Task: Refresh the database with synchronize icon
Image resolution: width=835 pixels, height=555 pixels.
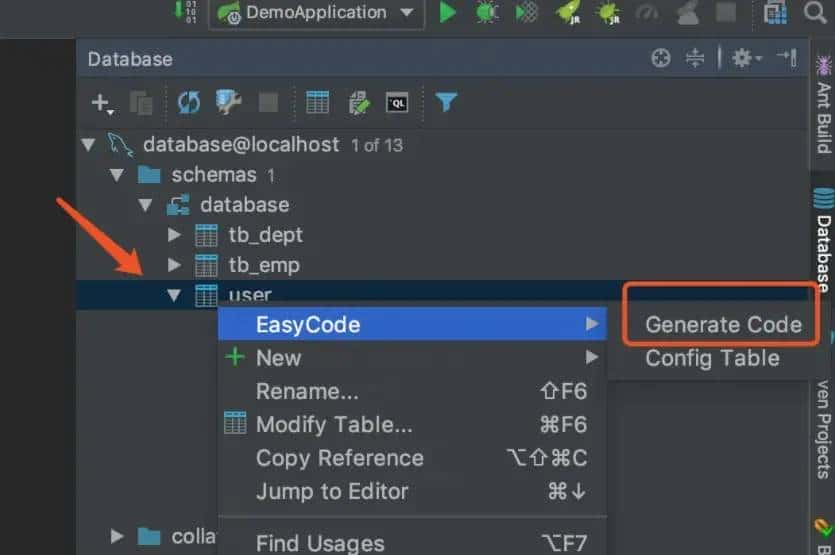Action: pyautogui.click(x=189, y=102)
